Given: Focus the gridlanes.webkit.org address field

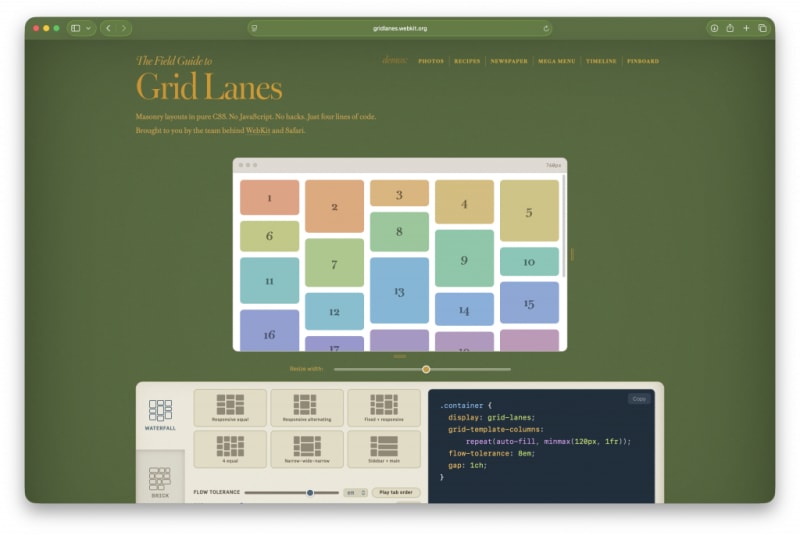Looking at the screenshot, I should (x=399, y=29).
